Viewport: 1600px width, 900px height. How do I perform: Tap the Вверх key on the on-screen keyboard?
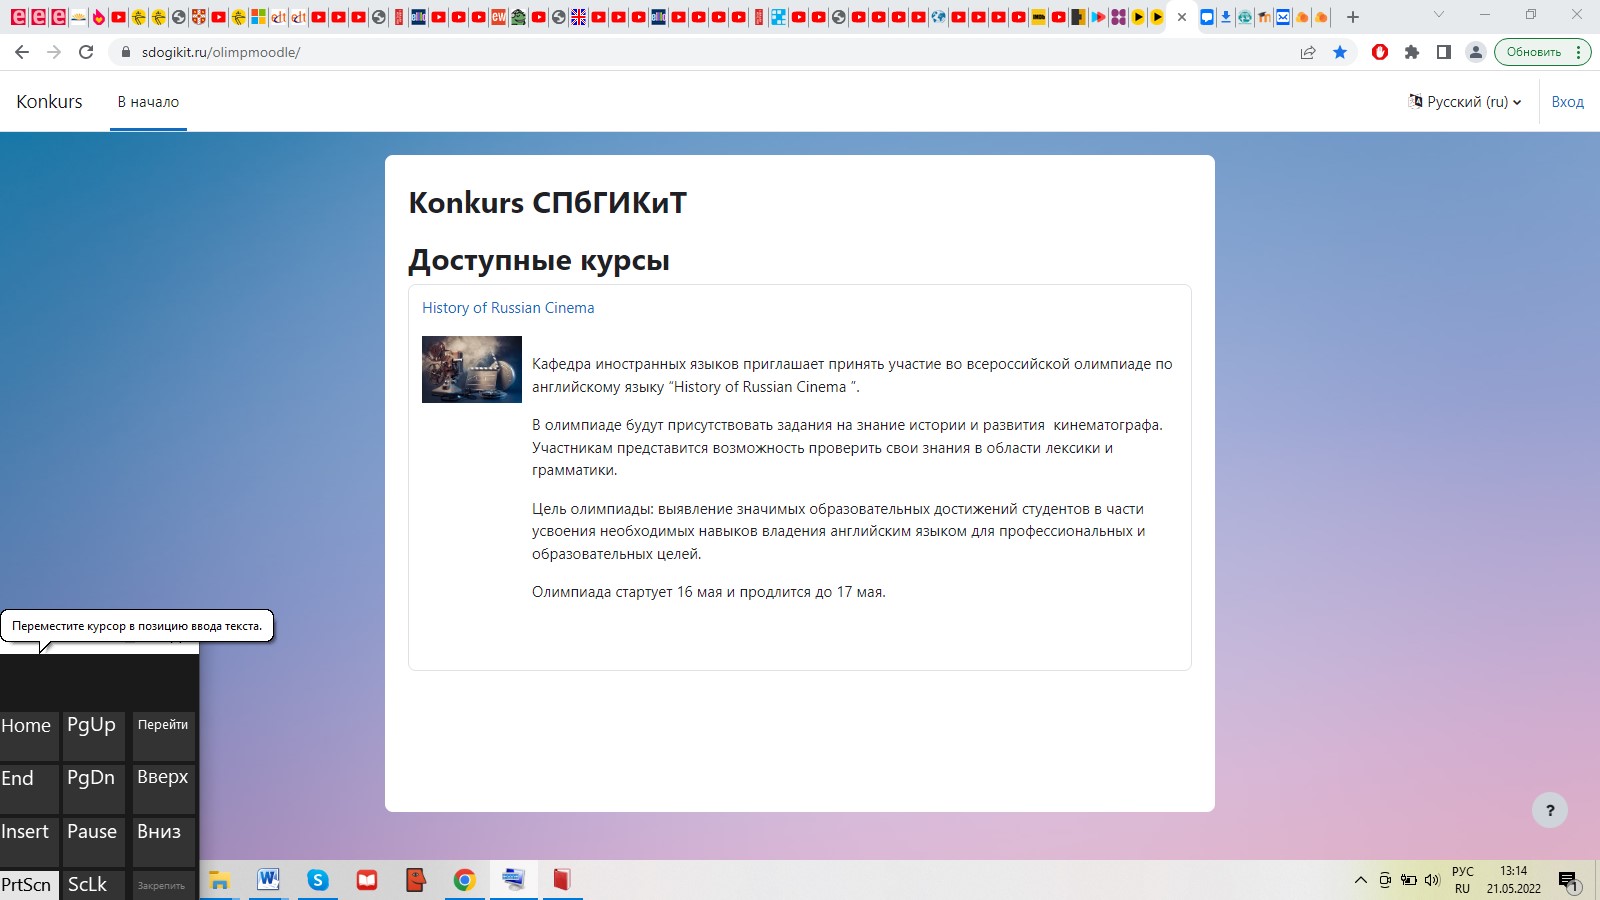164,789
